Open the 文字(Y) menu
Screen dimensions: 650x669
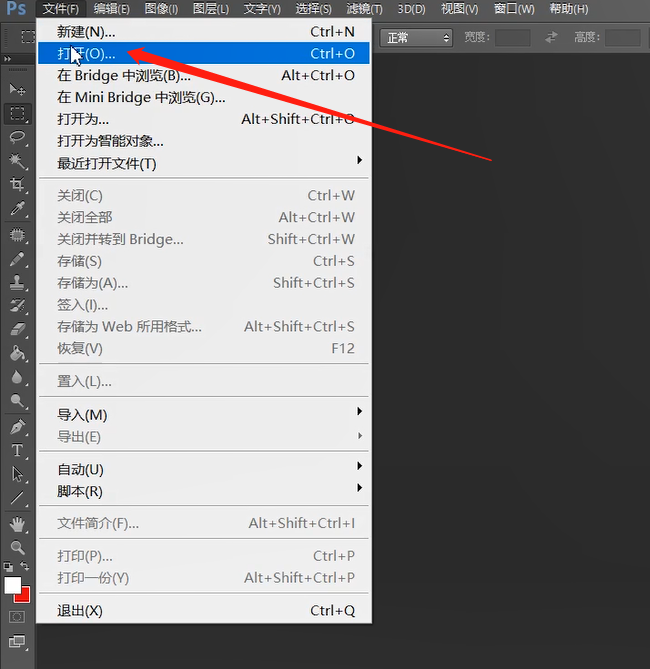pyautogui.click(x=262, y=9)
